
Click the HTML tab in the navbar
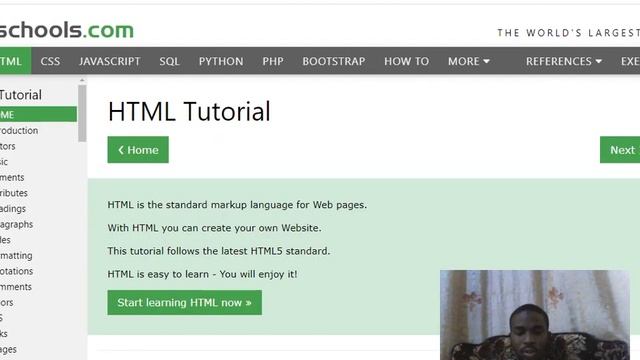tap(16, 61)
